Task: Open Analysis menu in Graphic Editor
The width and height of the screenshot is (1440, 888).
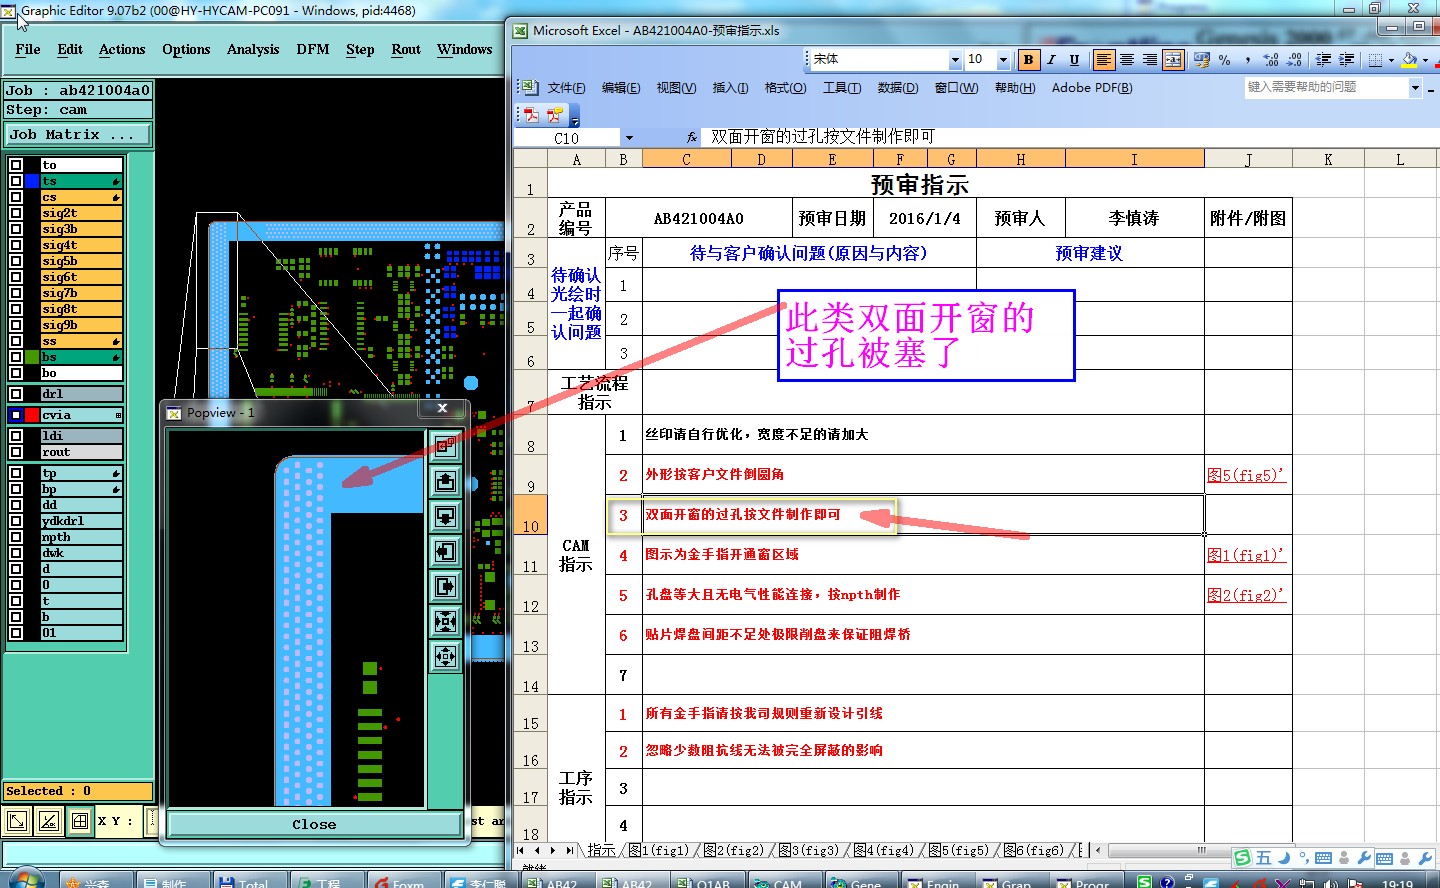Action: tap(253, 49)
